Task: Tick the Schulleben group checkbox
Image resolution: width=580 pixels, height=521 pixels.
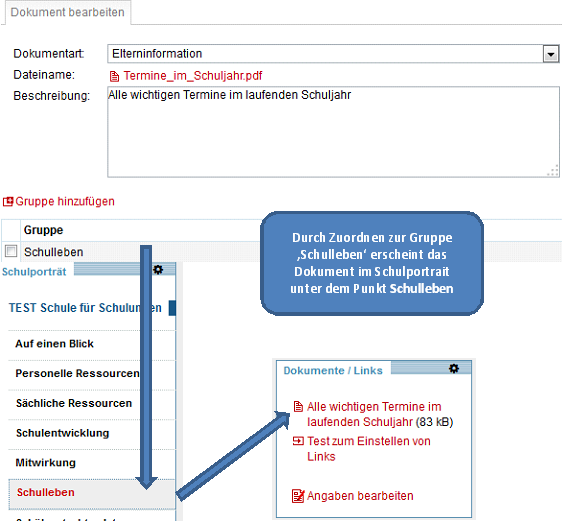Action: tap(11, 251)
